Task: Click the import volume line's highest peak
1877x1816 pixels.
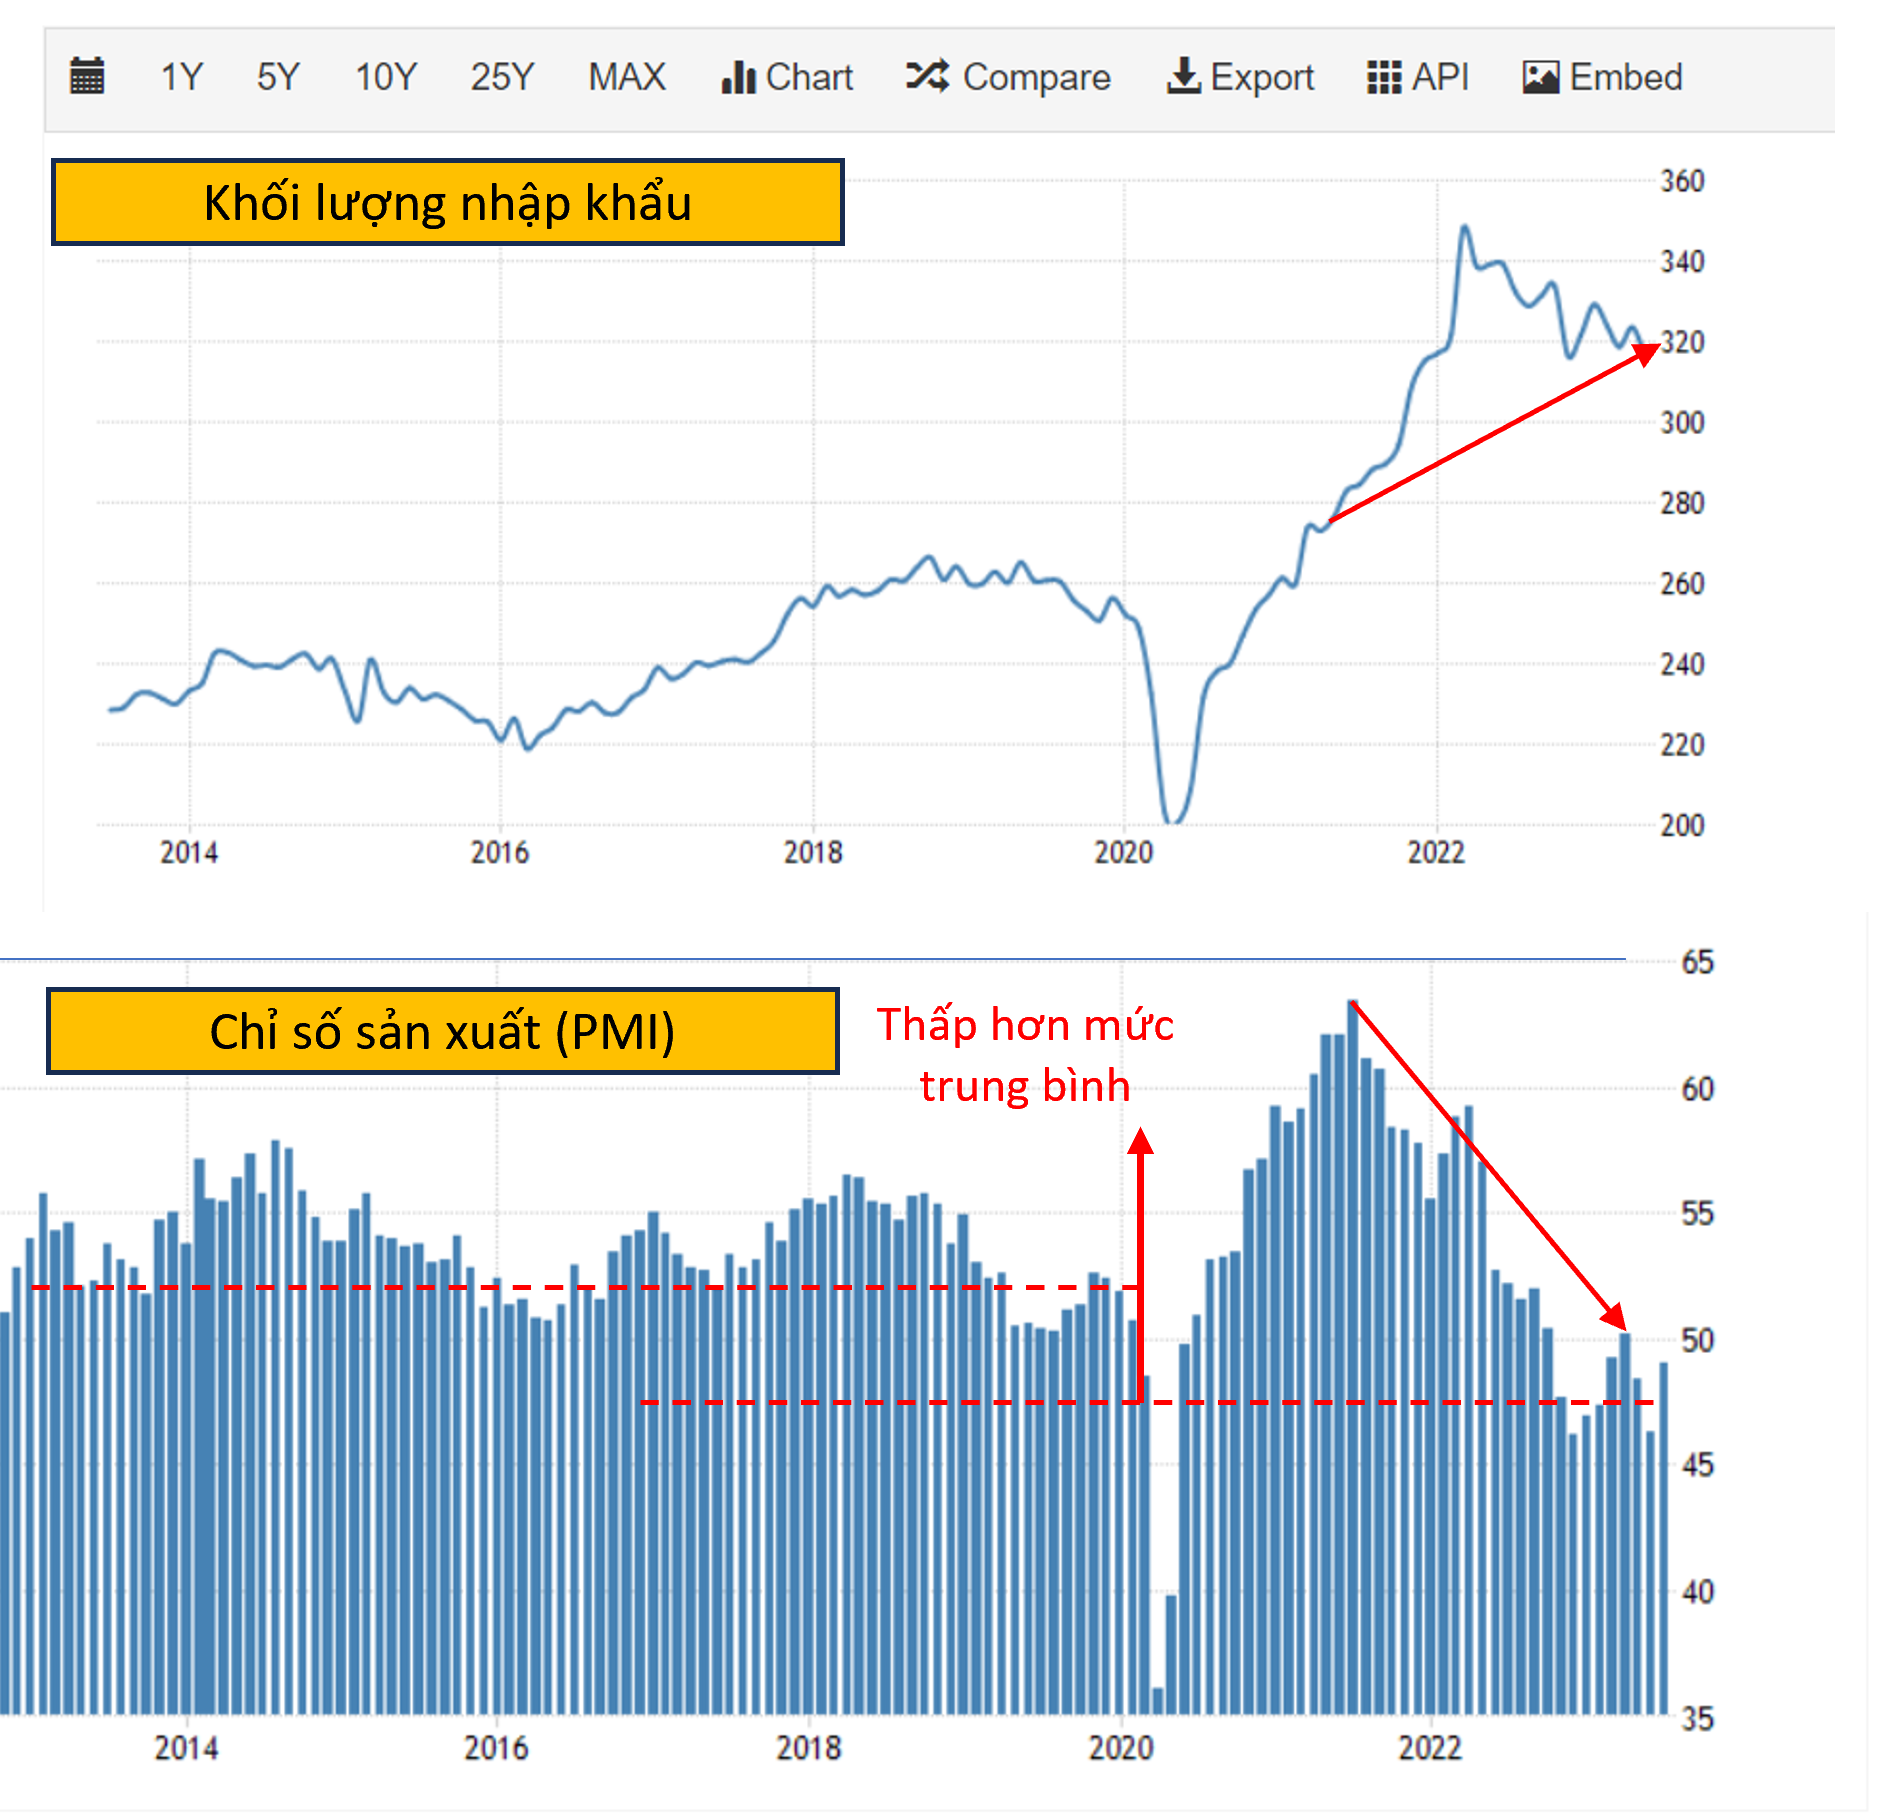Action: tap(1465, 228)
